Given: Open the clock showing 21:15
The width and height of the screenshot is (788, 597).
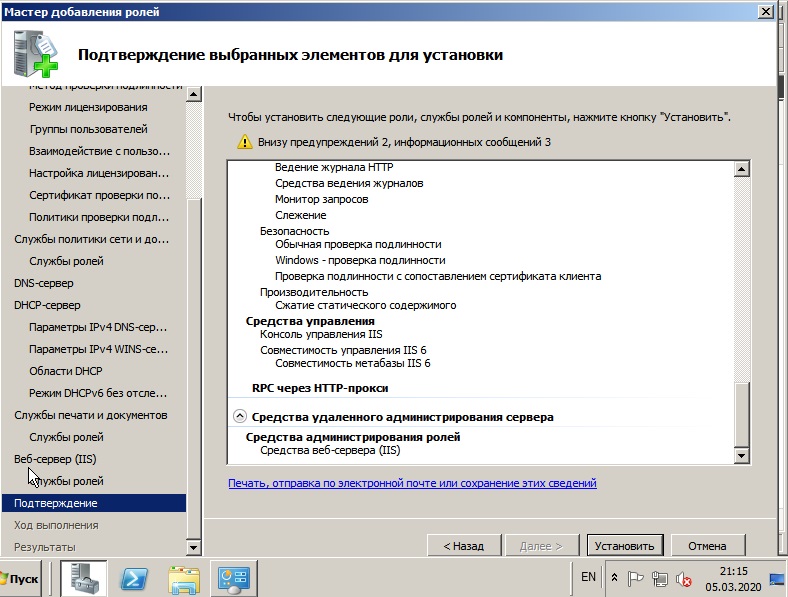Looking at the screenshot, I should [x=733, y=579].
